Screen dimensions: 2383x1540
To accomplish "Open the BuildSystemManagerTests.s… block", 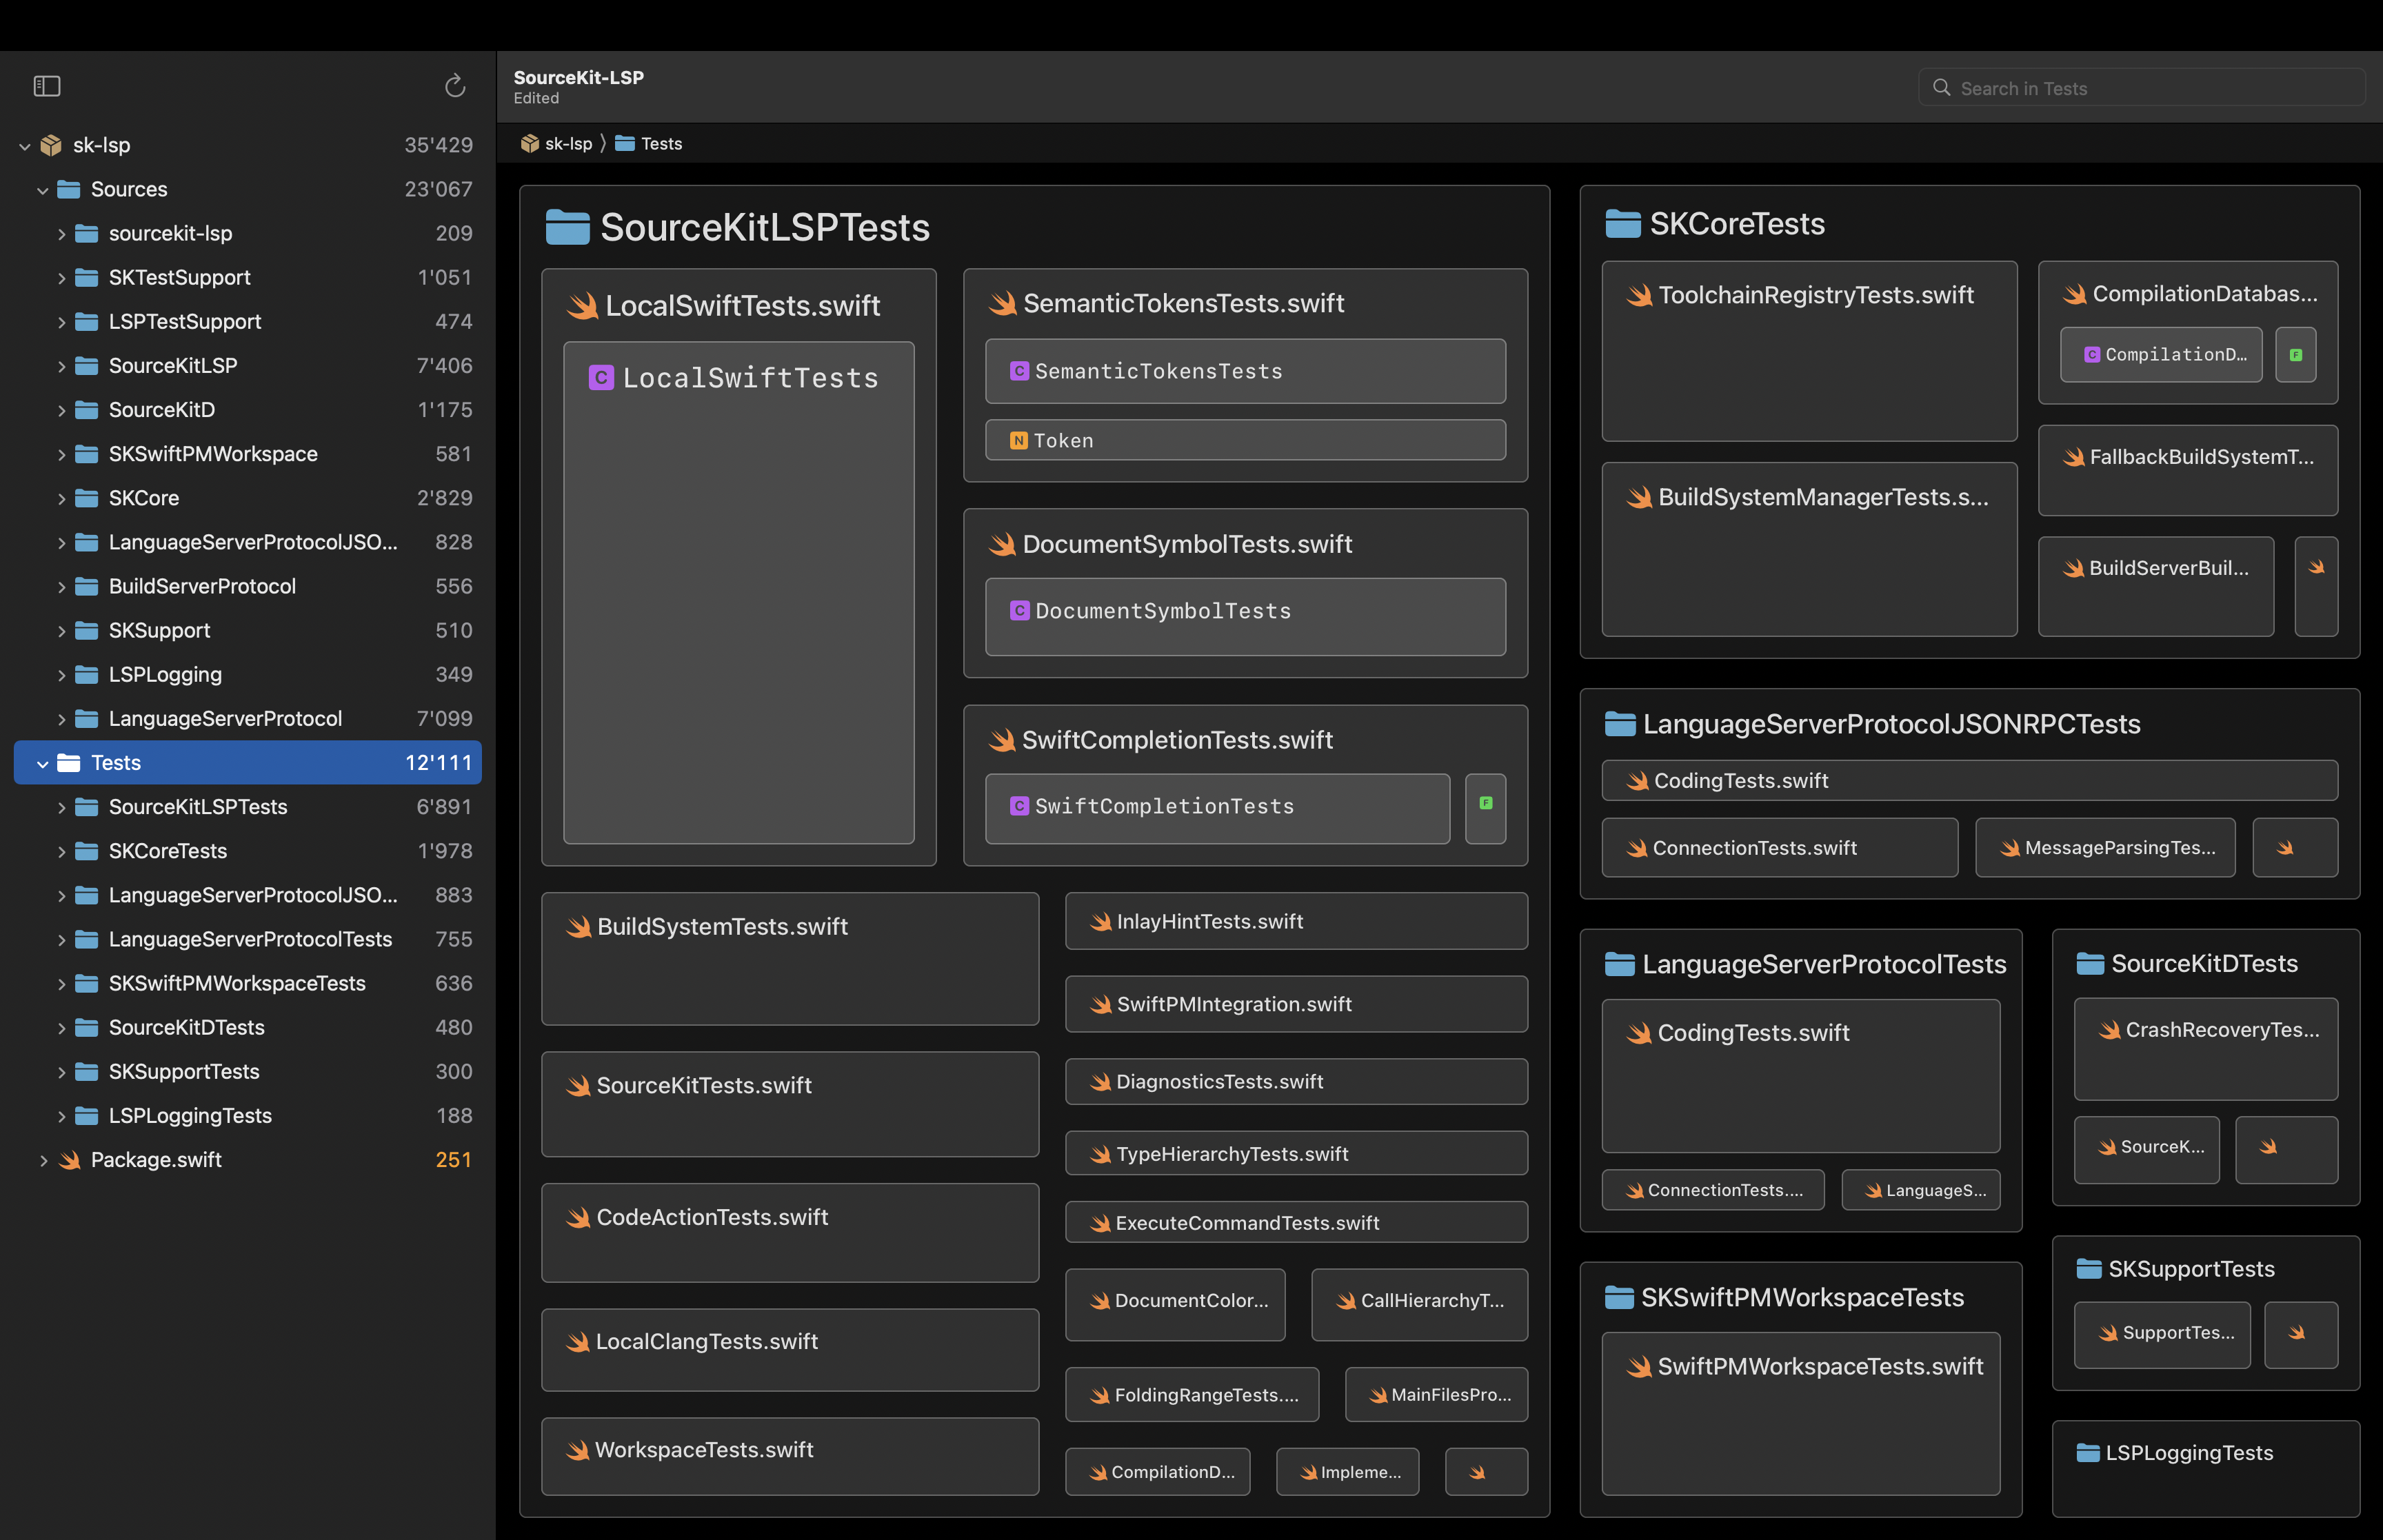I will 1809,549.
